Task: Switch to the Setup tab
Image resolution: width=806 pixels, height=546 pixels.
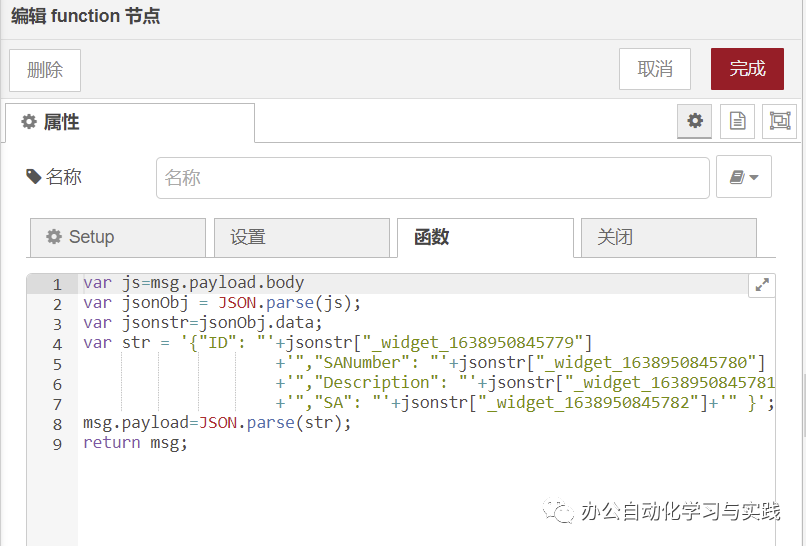Action: (x=118, y=238)
